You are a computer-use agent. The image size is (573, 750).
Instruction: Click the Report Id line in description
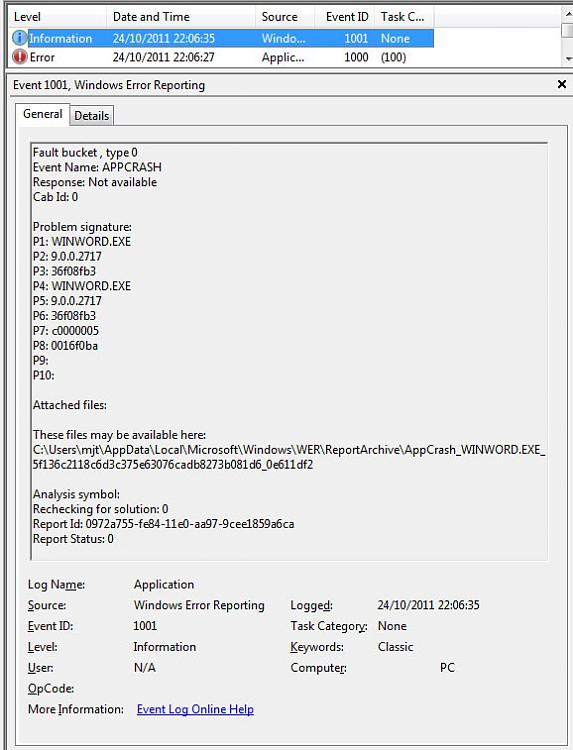click(163, 524)
